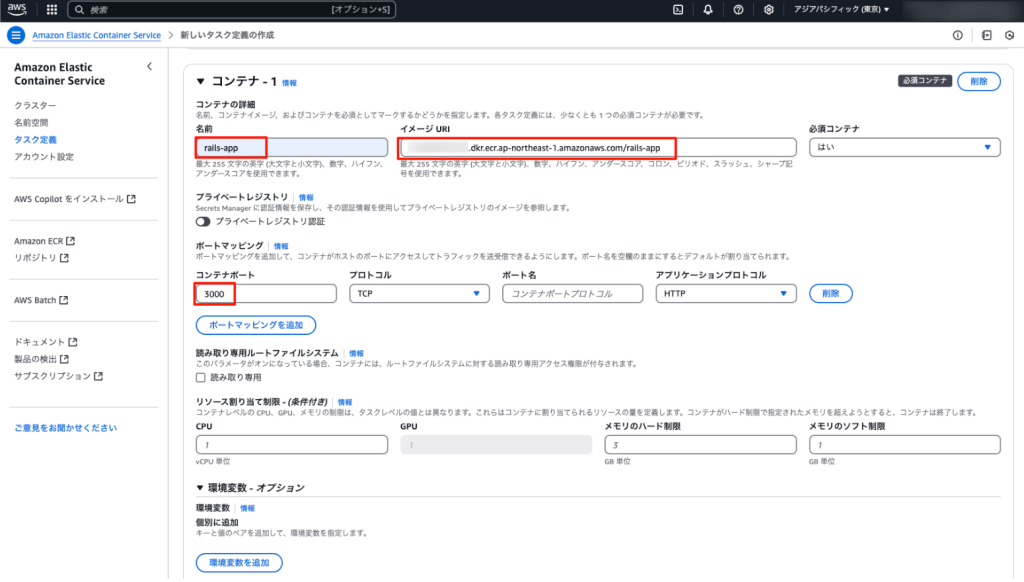Check the 読み取り専用 checkbox

click(201, 378)
